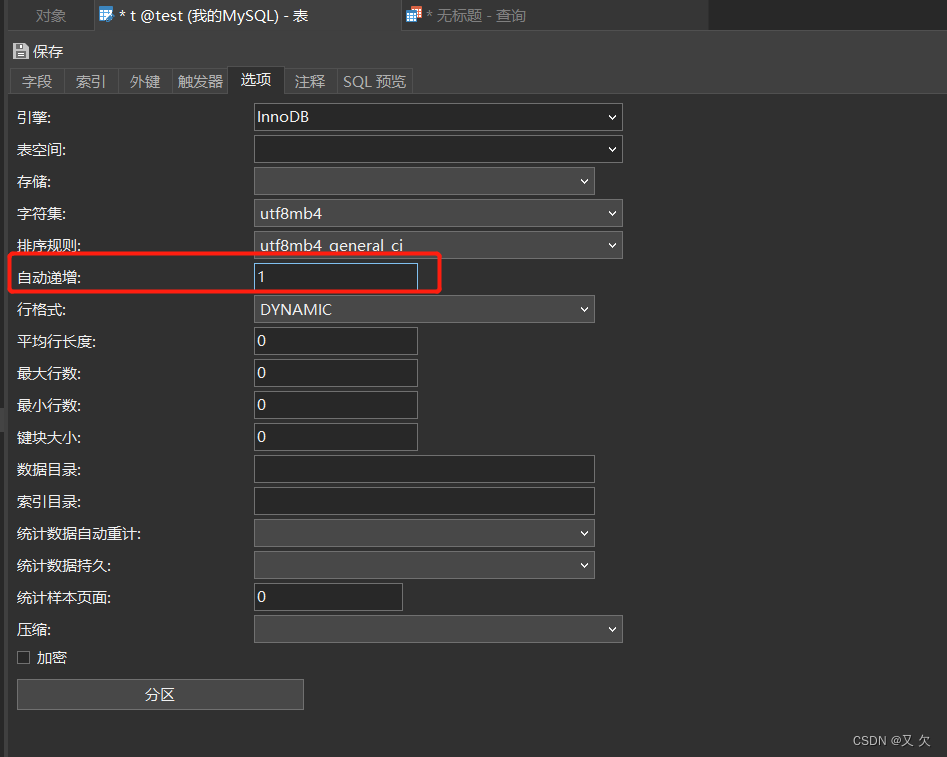947x757 pixels.
Task: Click the 分区 partition button
Action: coord(160,695)
